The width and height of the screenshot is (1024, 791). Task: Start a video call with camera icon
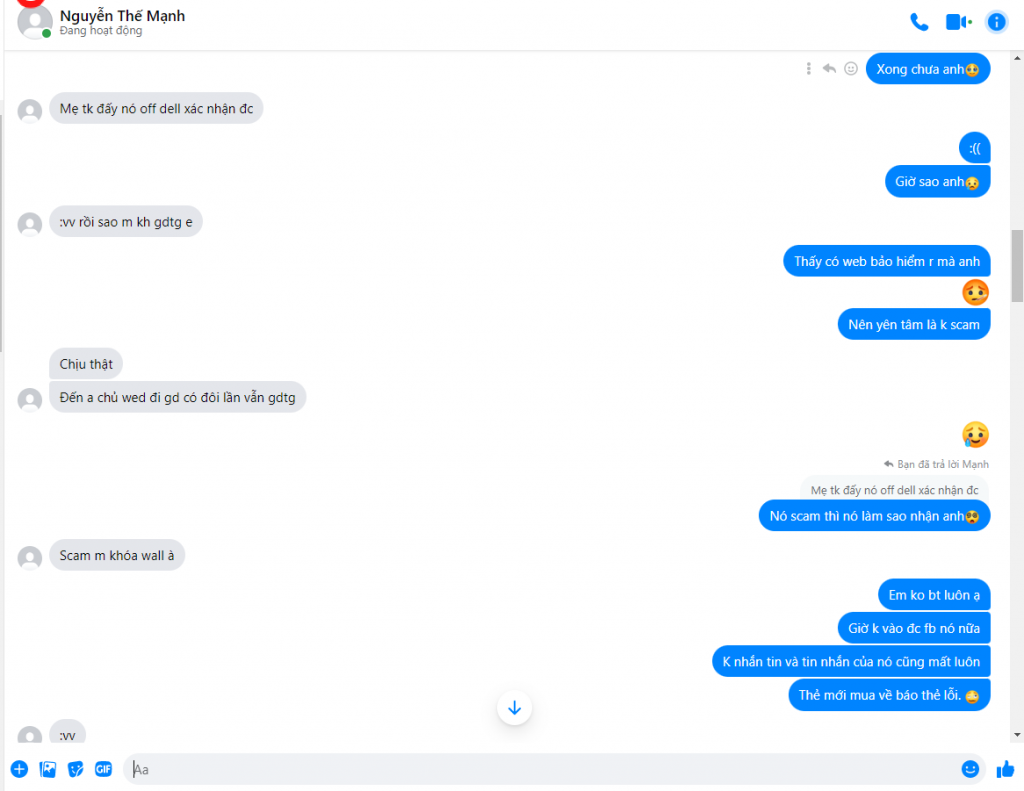(959, 22)
